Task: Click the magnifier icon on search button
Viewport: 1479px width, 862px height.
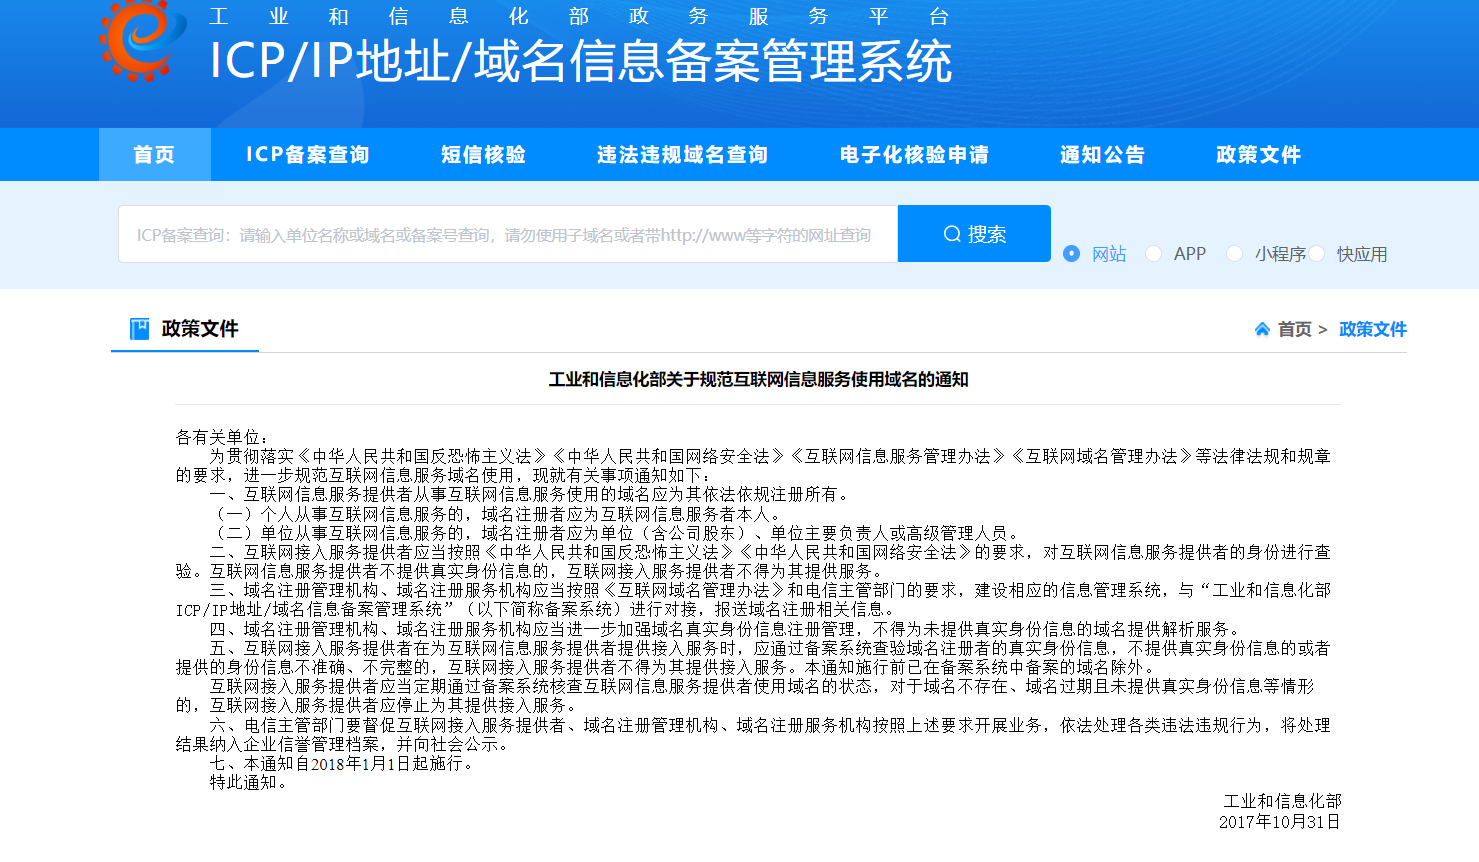Action: coord(952,234)
